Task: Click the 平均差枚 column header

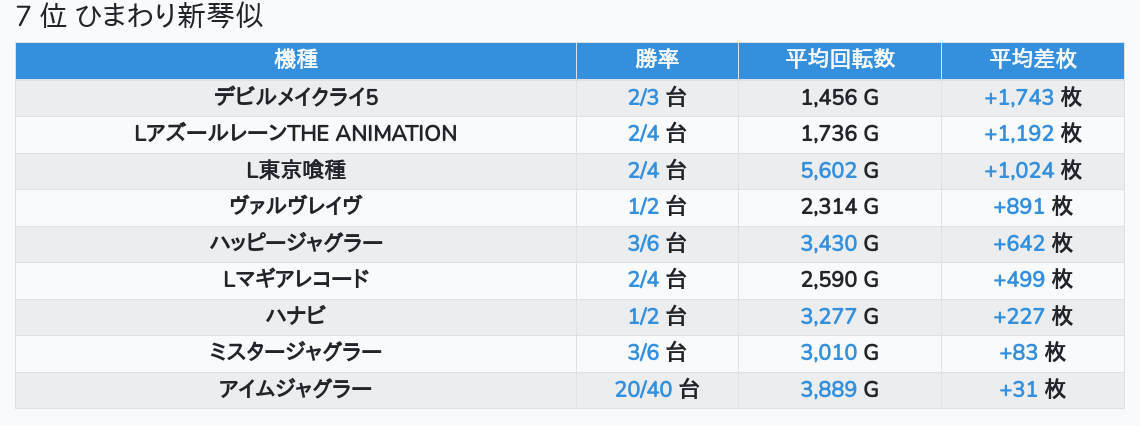Action: [1032, 60]
